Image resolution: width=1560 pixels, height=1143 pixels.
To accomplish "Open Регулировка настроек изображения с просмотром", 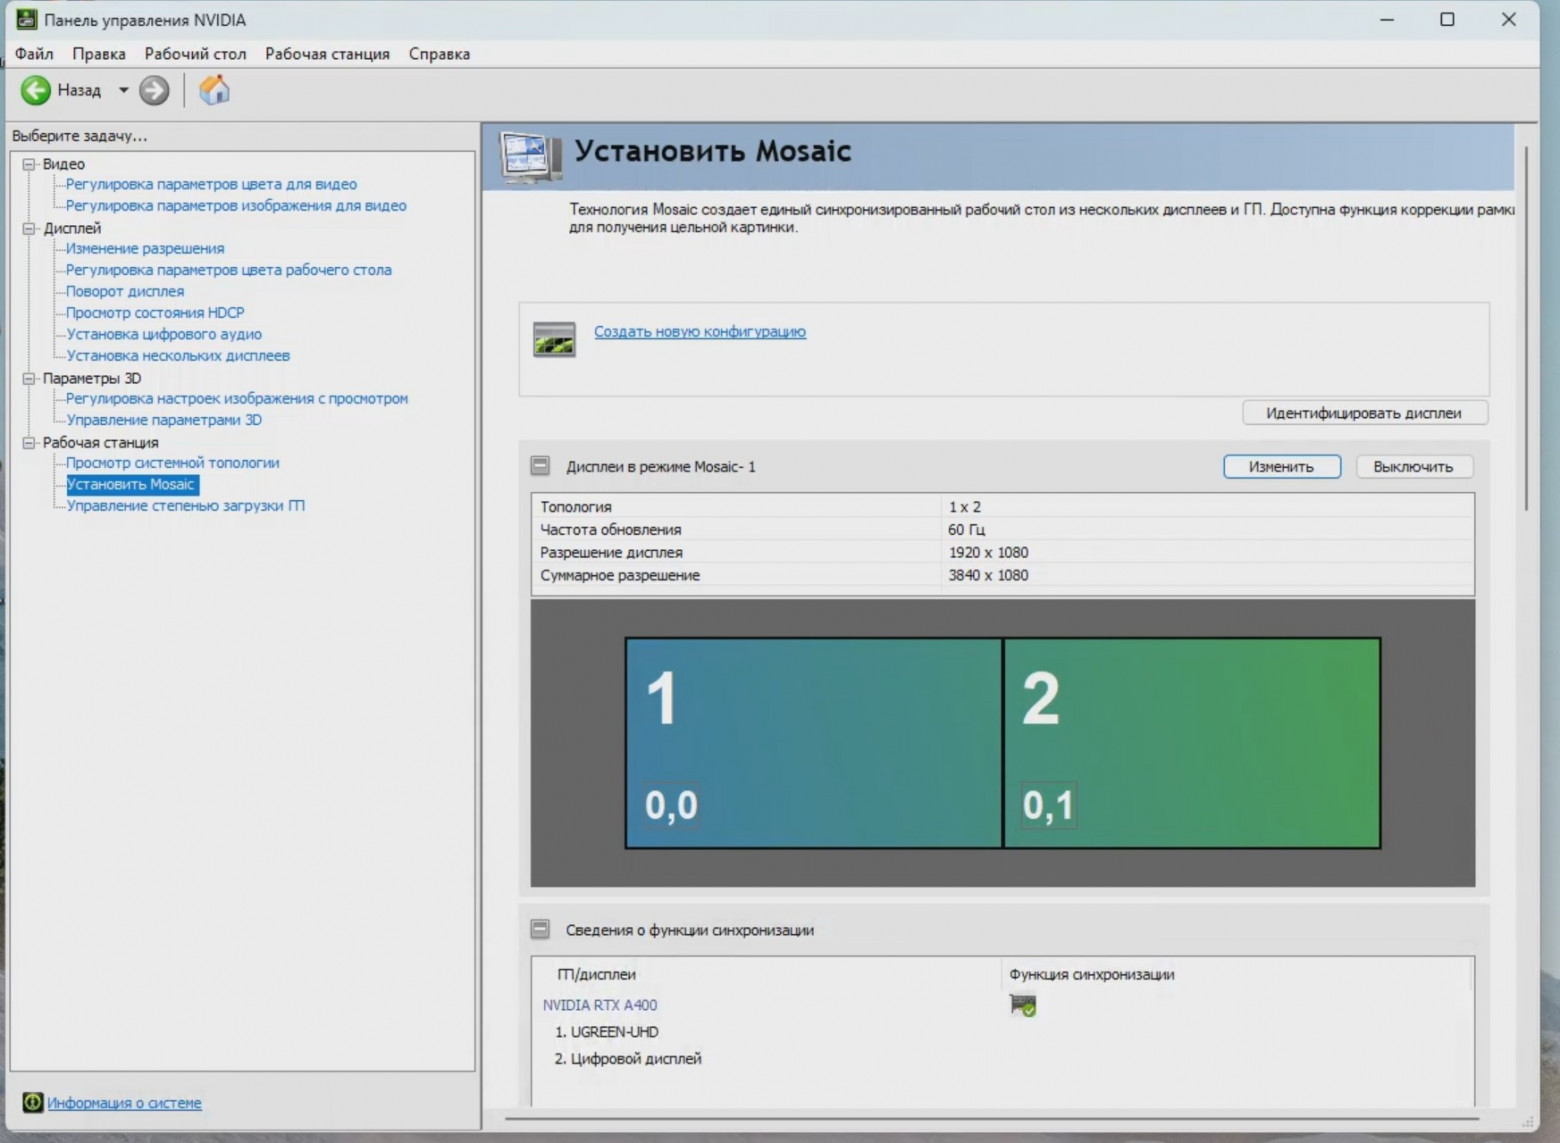I will click(x=237, y=399).
